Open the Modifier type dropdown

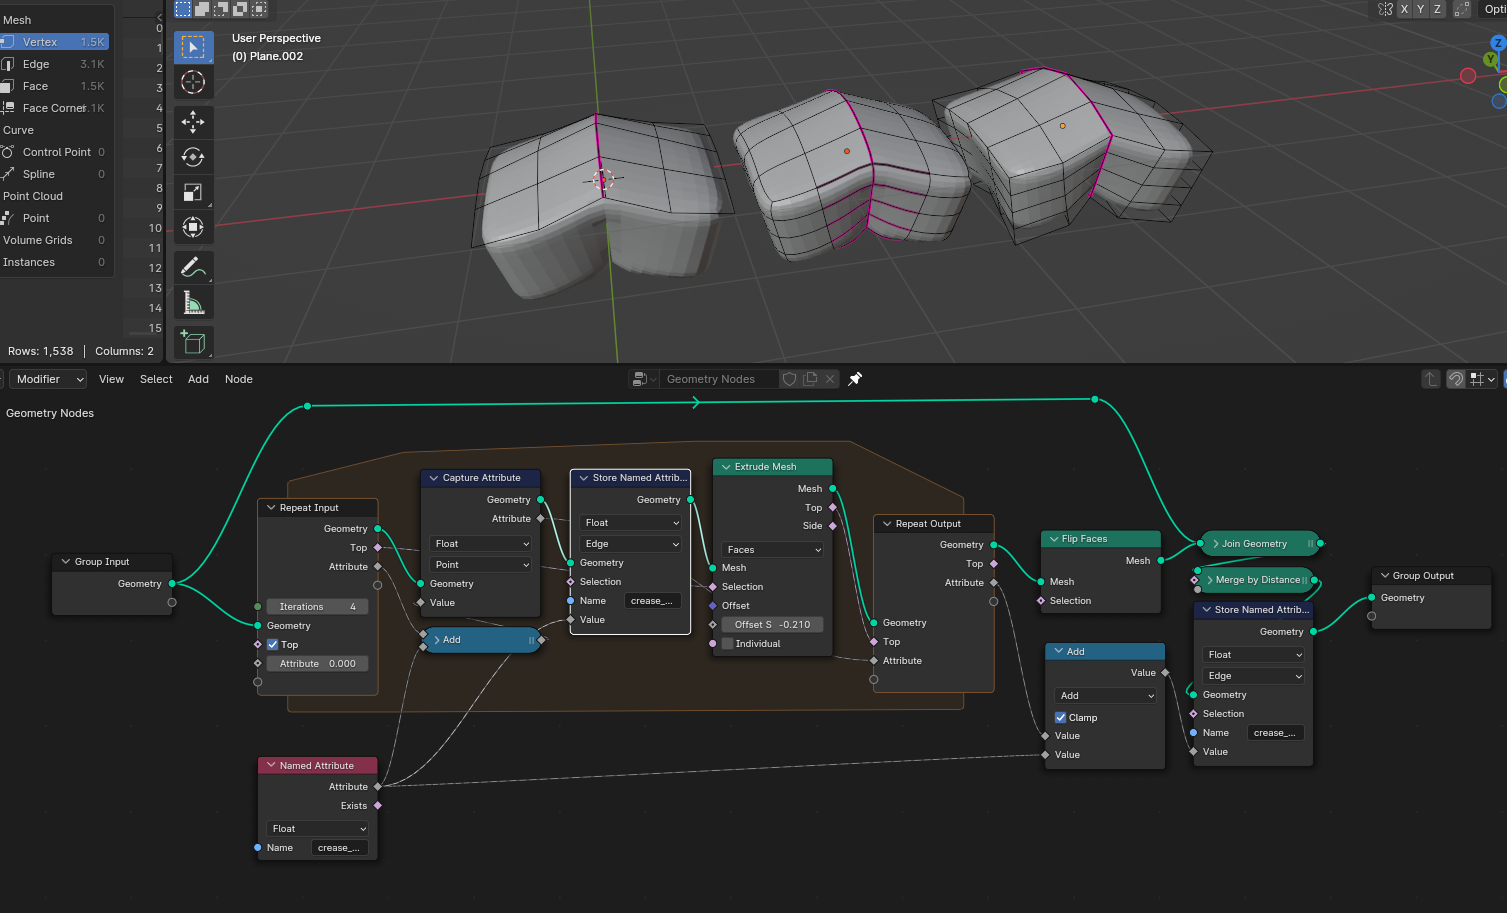coord(48,379)
